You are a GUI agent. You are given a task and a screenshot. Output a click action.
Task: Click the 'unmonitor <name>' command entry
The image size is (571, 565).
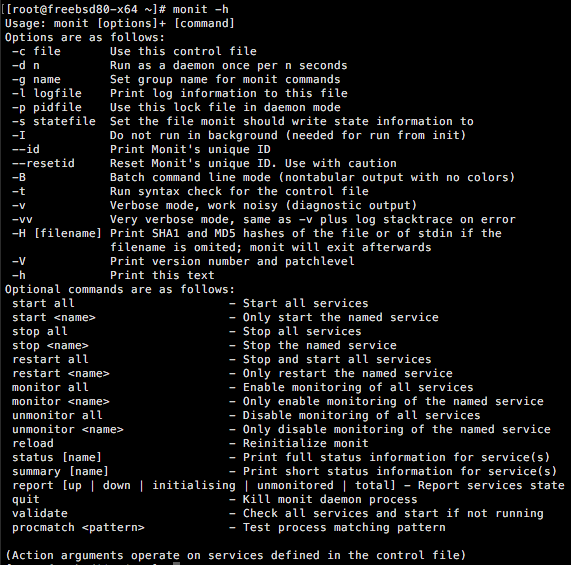[x=68, y=429]
